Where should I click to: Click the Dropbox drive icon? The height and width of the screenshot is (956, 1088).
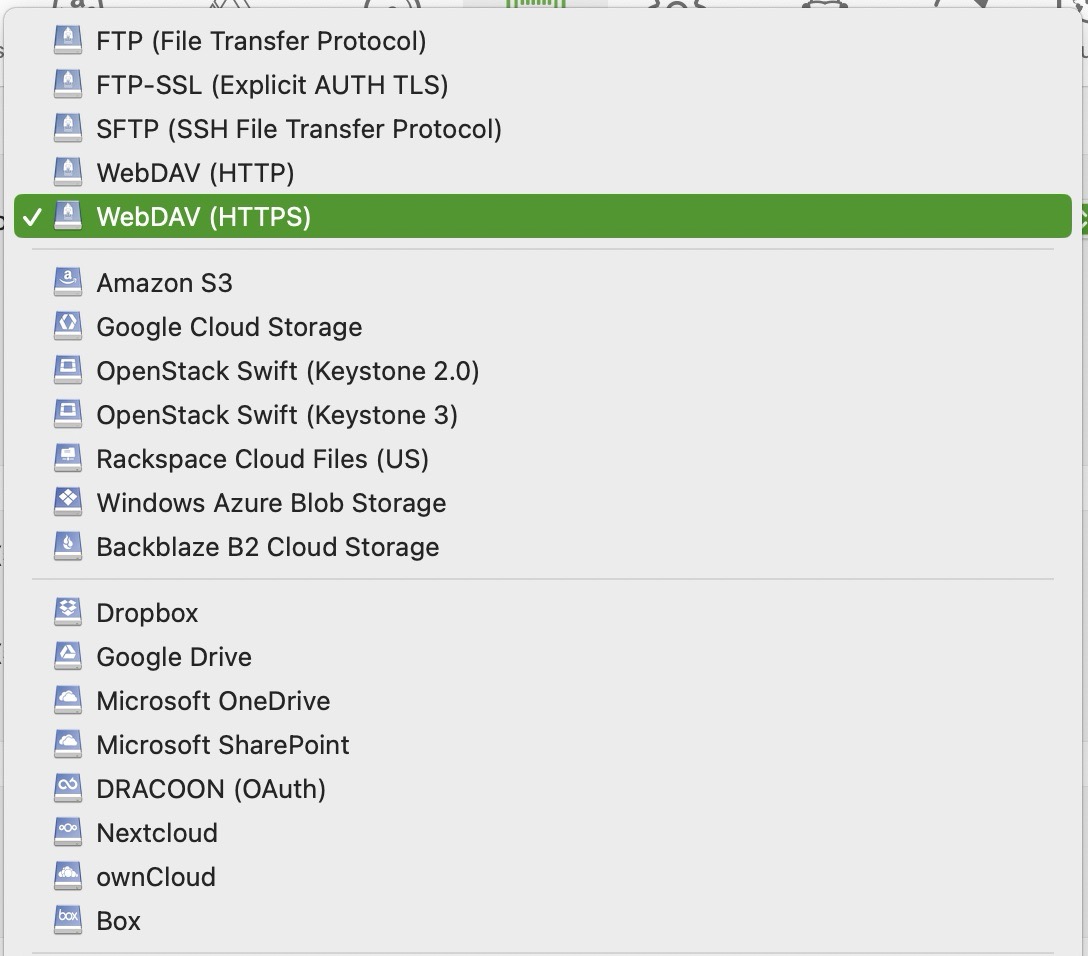click(x=68, y=613)
